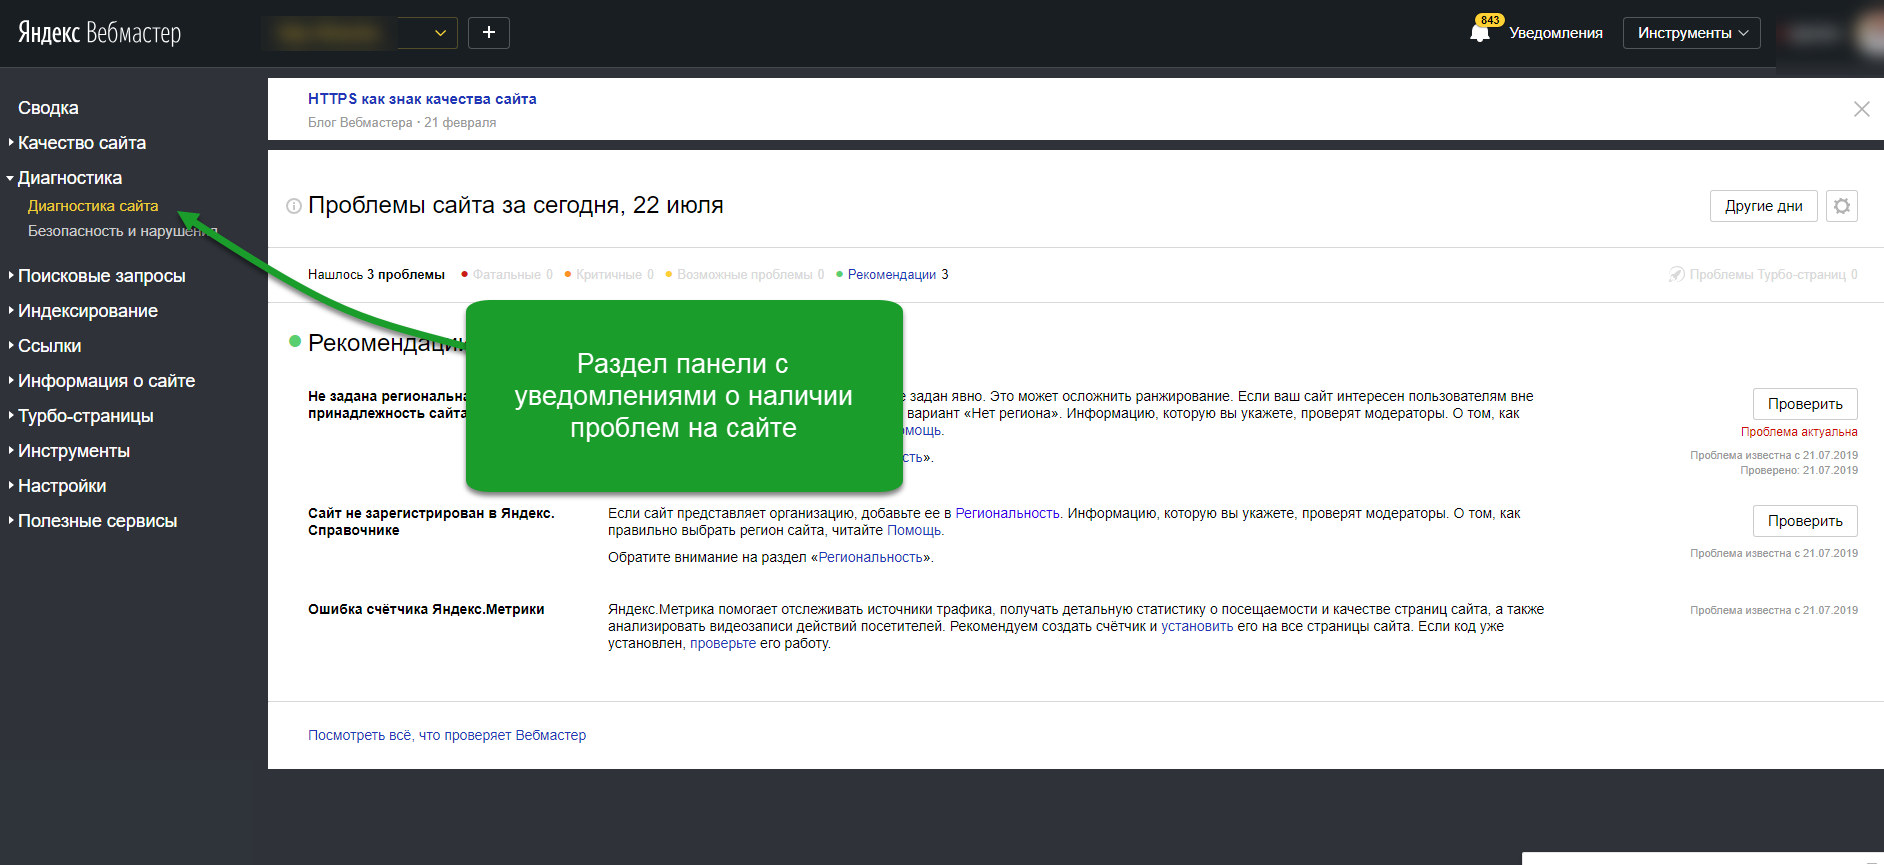Expand Турбо-страницы sidebar section
1884x865 pixels.
(81, 416)
